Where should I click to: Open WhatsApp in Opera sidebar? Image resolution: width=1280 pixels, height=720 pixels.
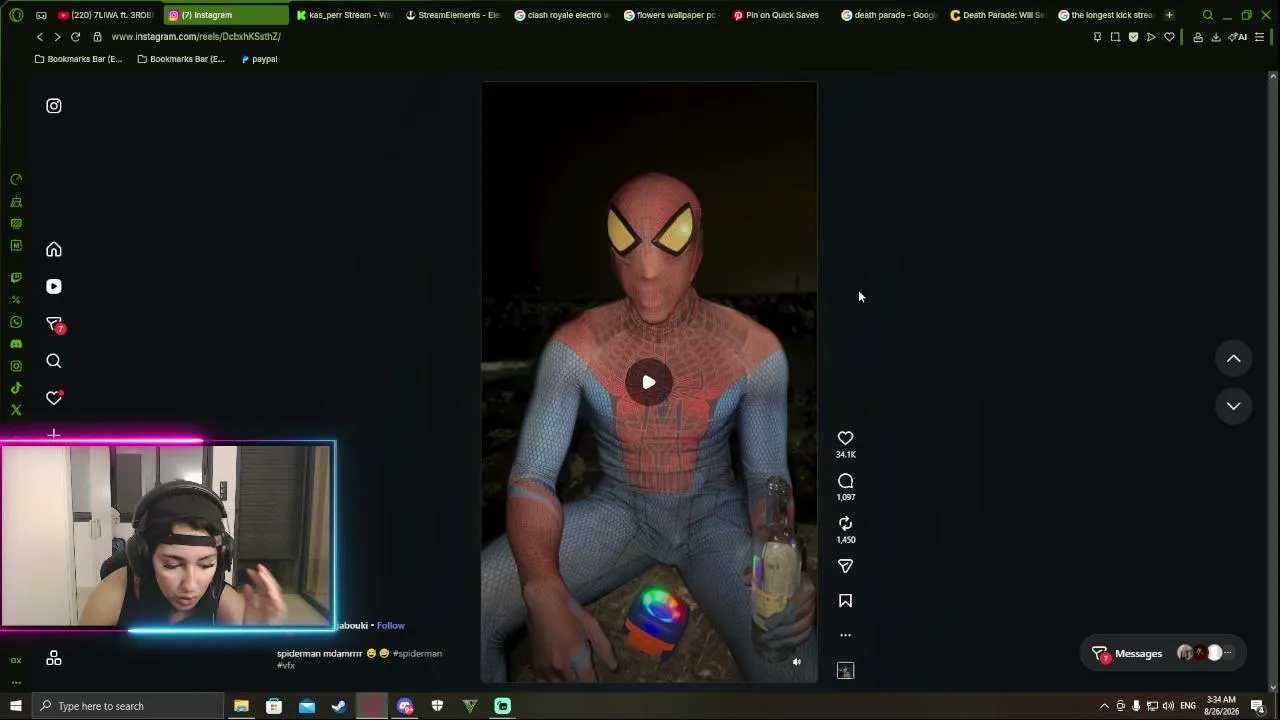click(x=16, y=322)
